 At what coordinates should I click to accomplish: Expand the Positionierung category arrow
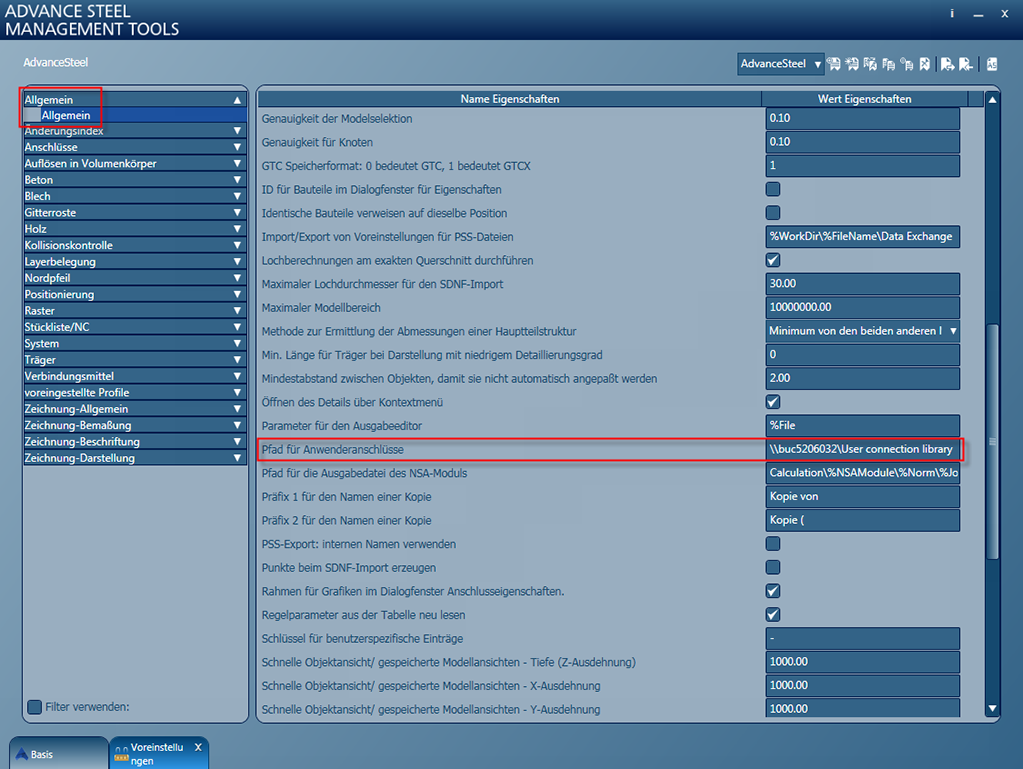click(237, 294)
